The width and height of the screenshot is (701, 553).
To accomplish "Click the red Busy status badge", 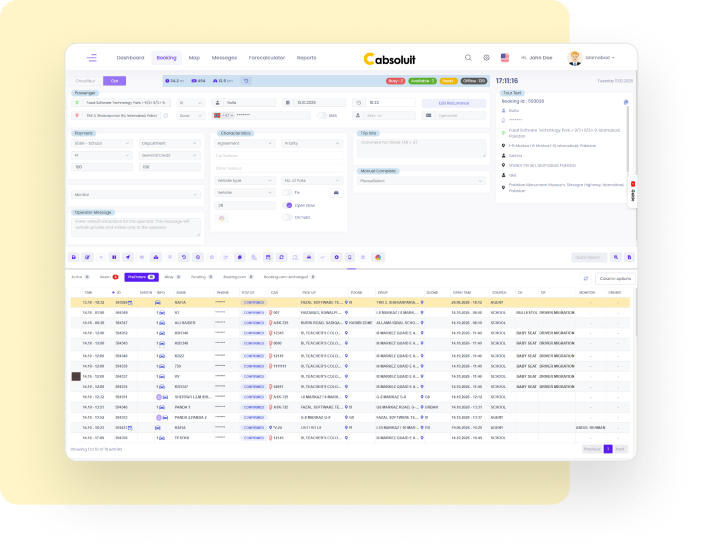I will (x=395, y=81).
